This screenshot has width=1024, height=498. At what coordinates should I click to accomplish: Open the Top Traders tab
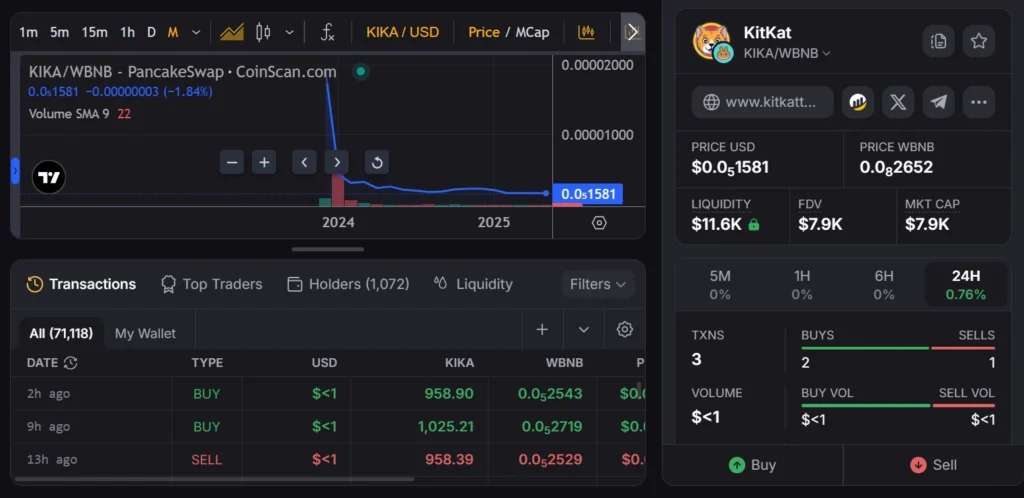[x=212, y=284]
